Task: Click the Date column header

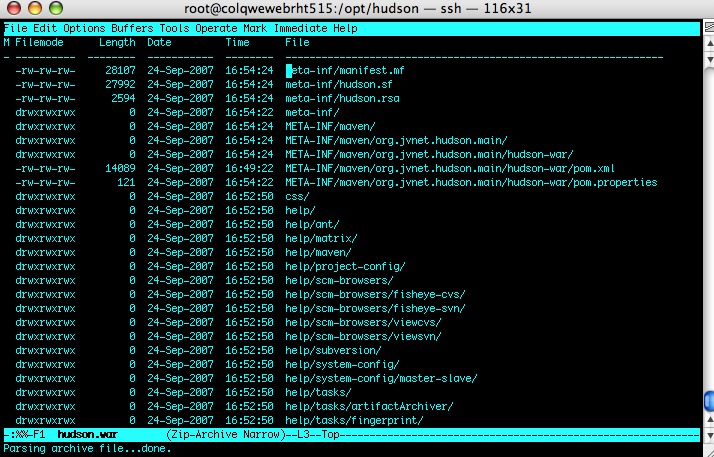Action: tap(159, 42)
